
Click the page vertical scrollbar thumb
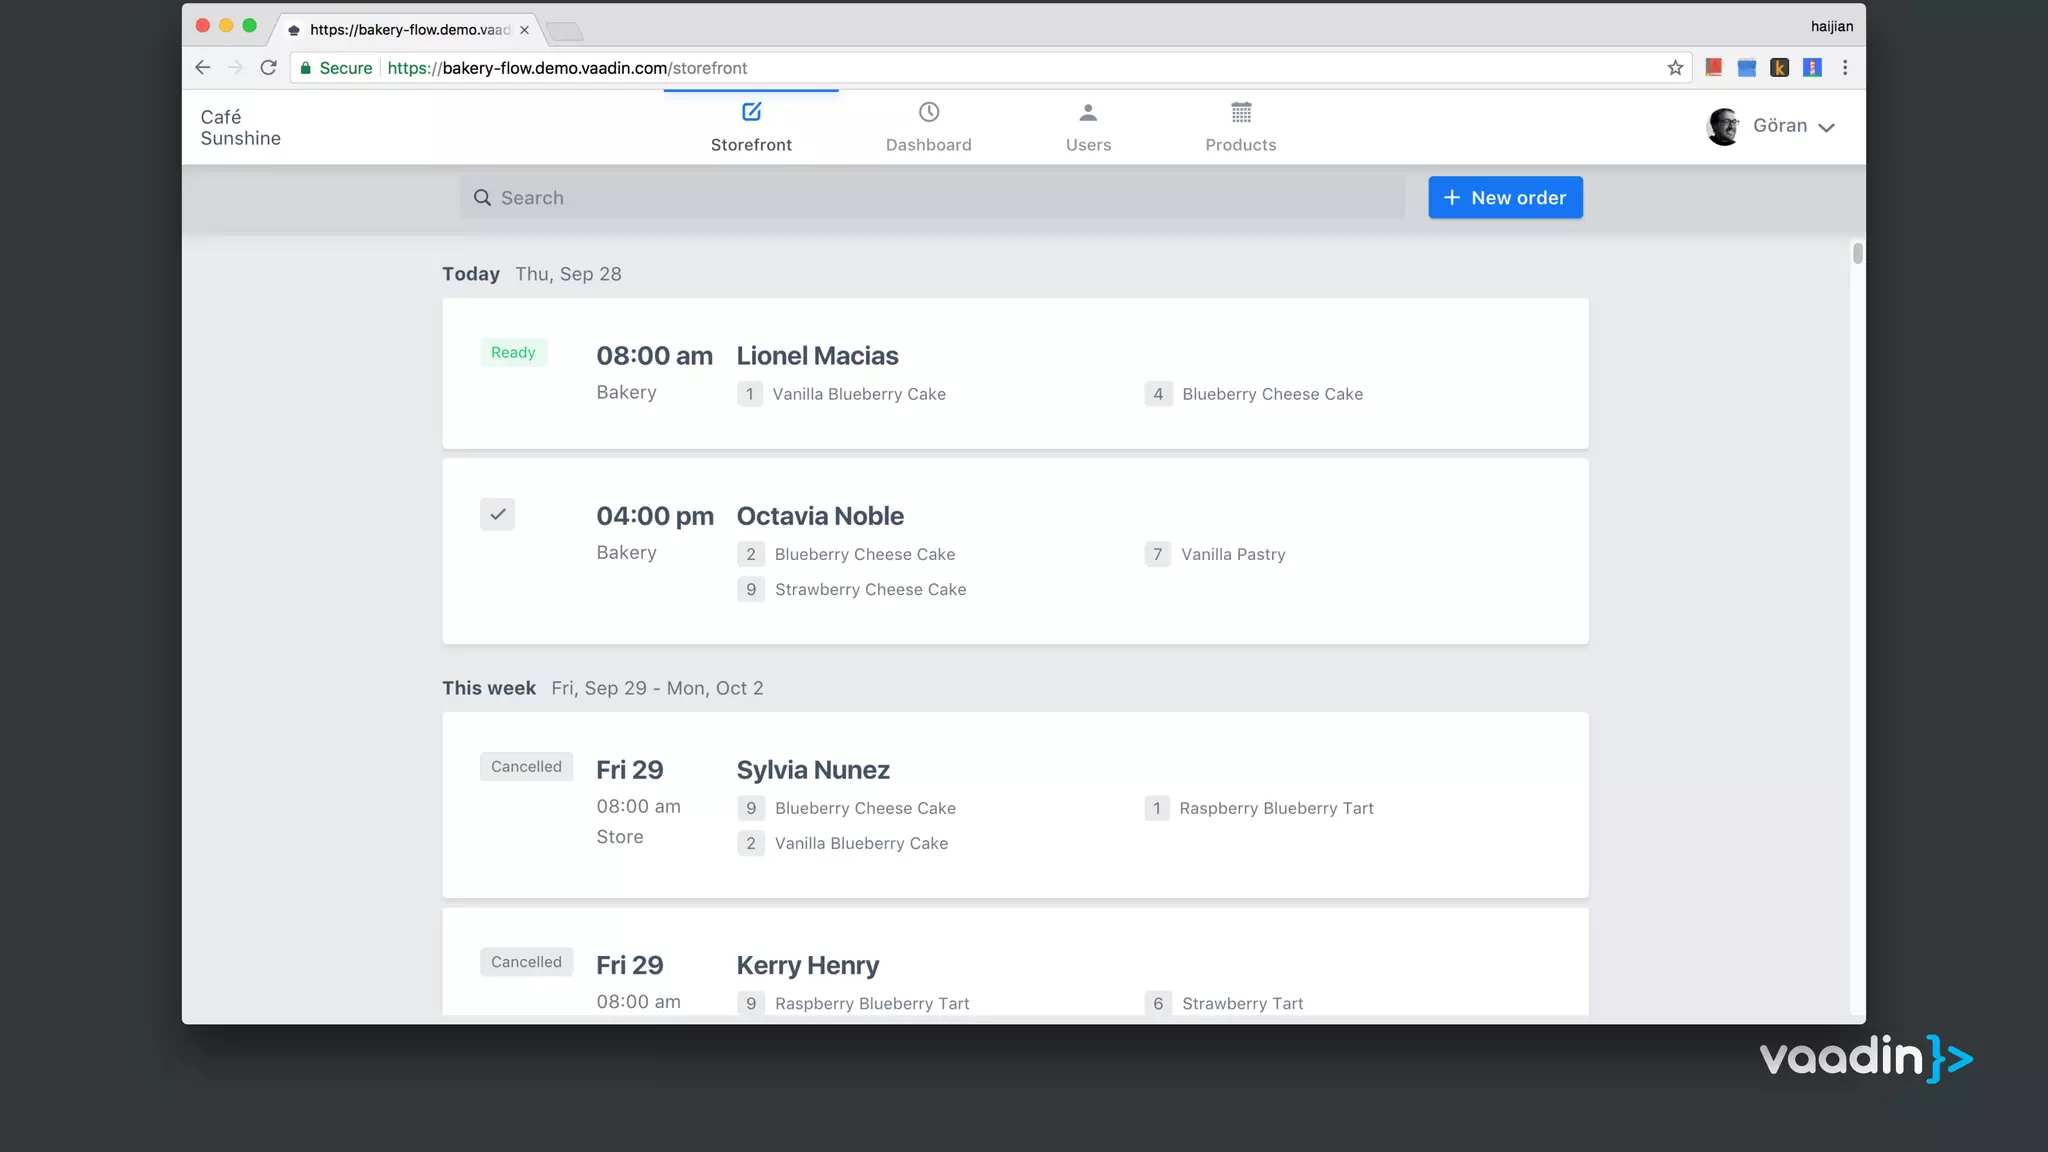click(1857, 253)
